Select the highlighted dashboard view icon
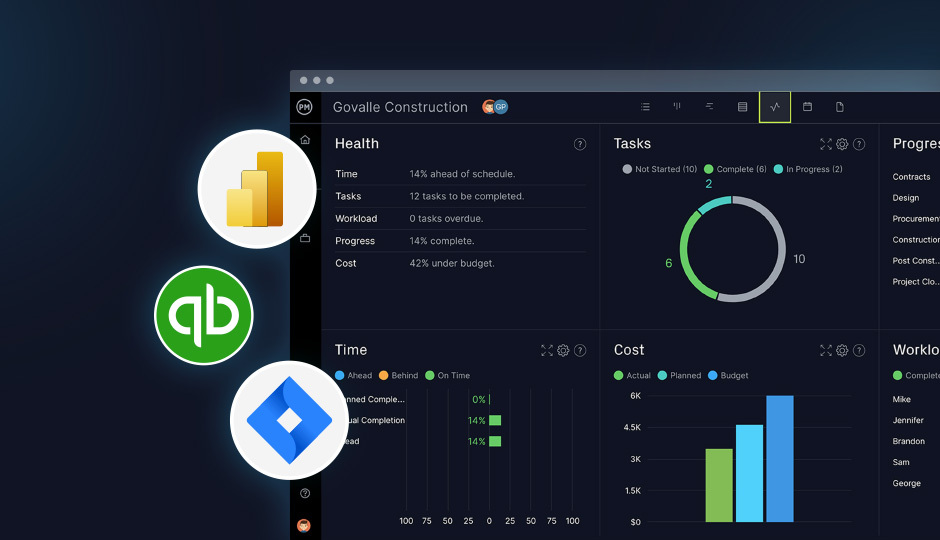 click(775, 107)
